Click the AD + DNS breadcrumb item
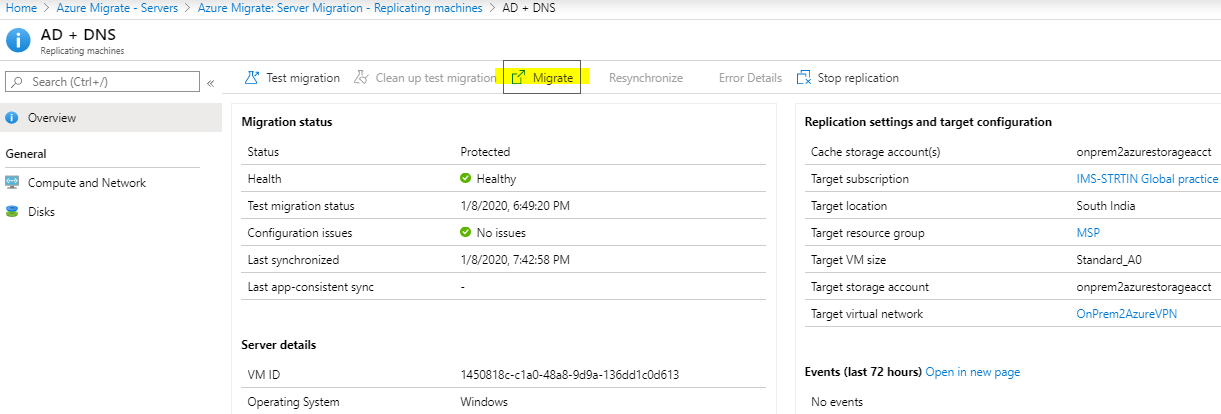The image size is (1221, 414). pos(529,8)
